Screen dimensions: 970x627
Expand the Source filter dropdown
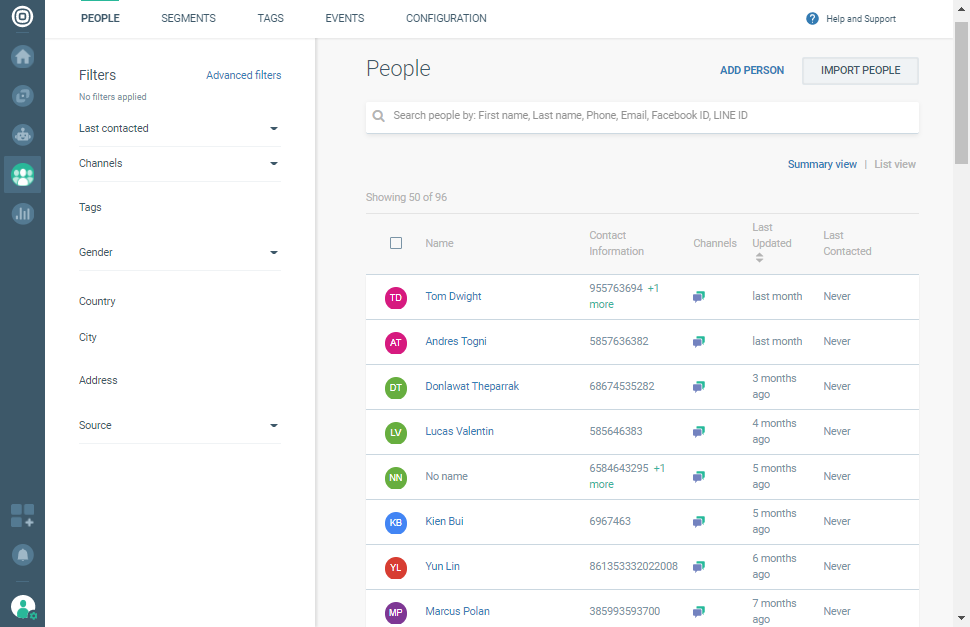click(x=273, y=426)
